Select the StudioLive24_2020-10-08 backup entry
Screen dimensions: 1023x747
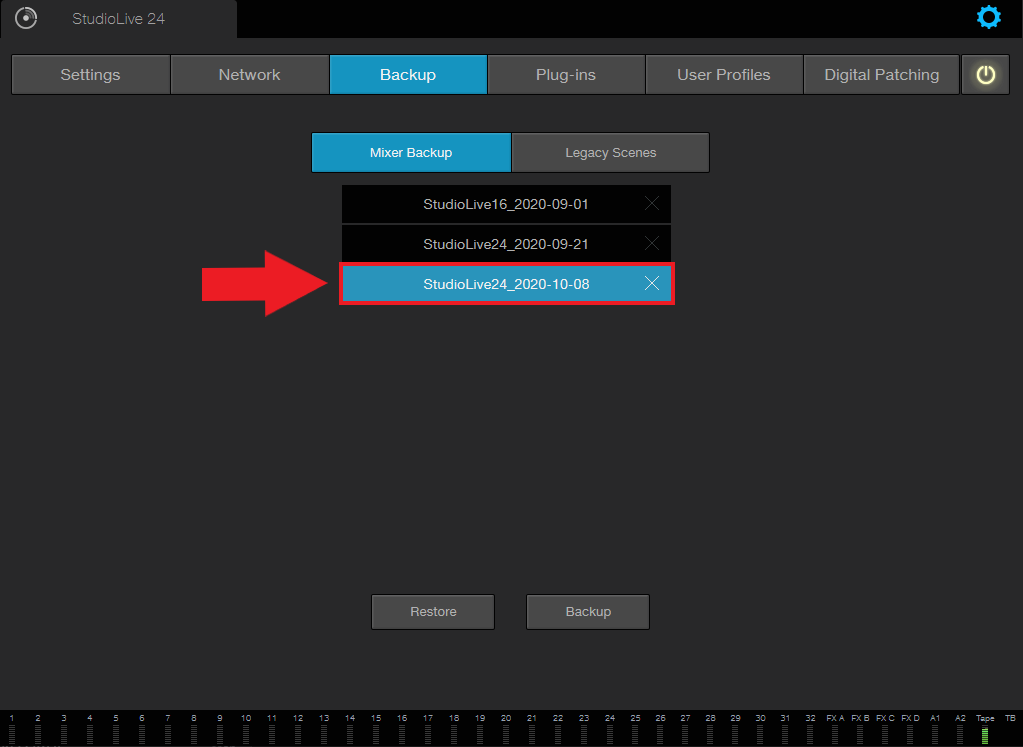point(506,284)
